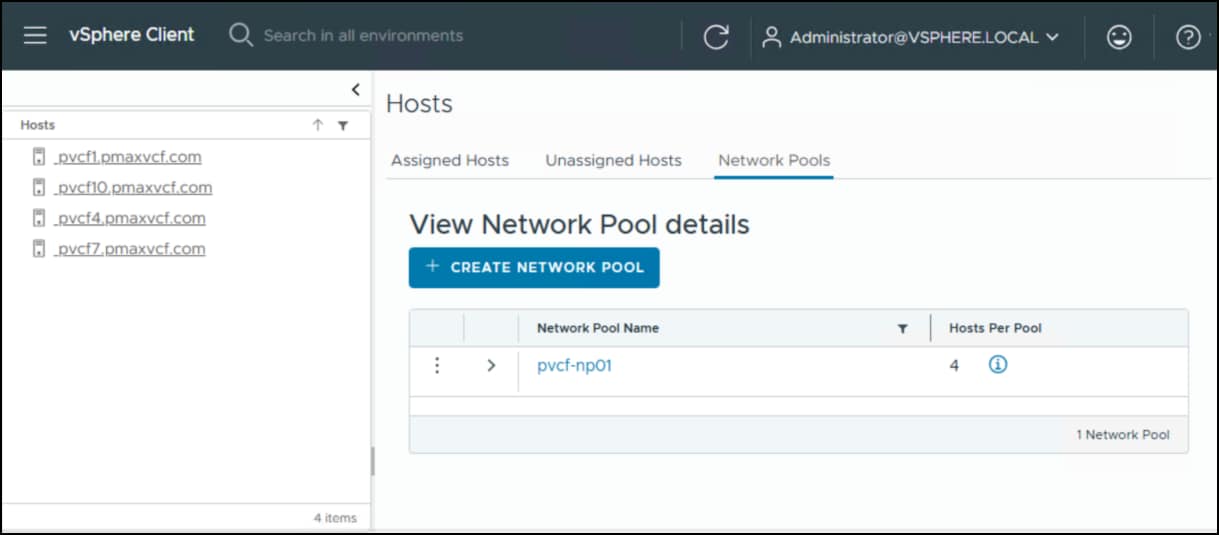Screen dimensions: 1219x535
Task: Click the search magnifier icon
Action: point(240,35)
